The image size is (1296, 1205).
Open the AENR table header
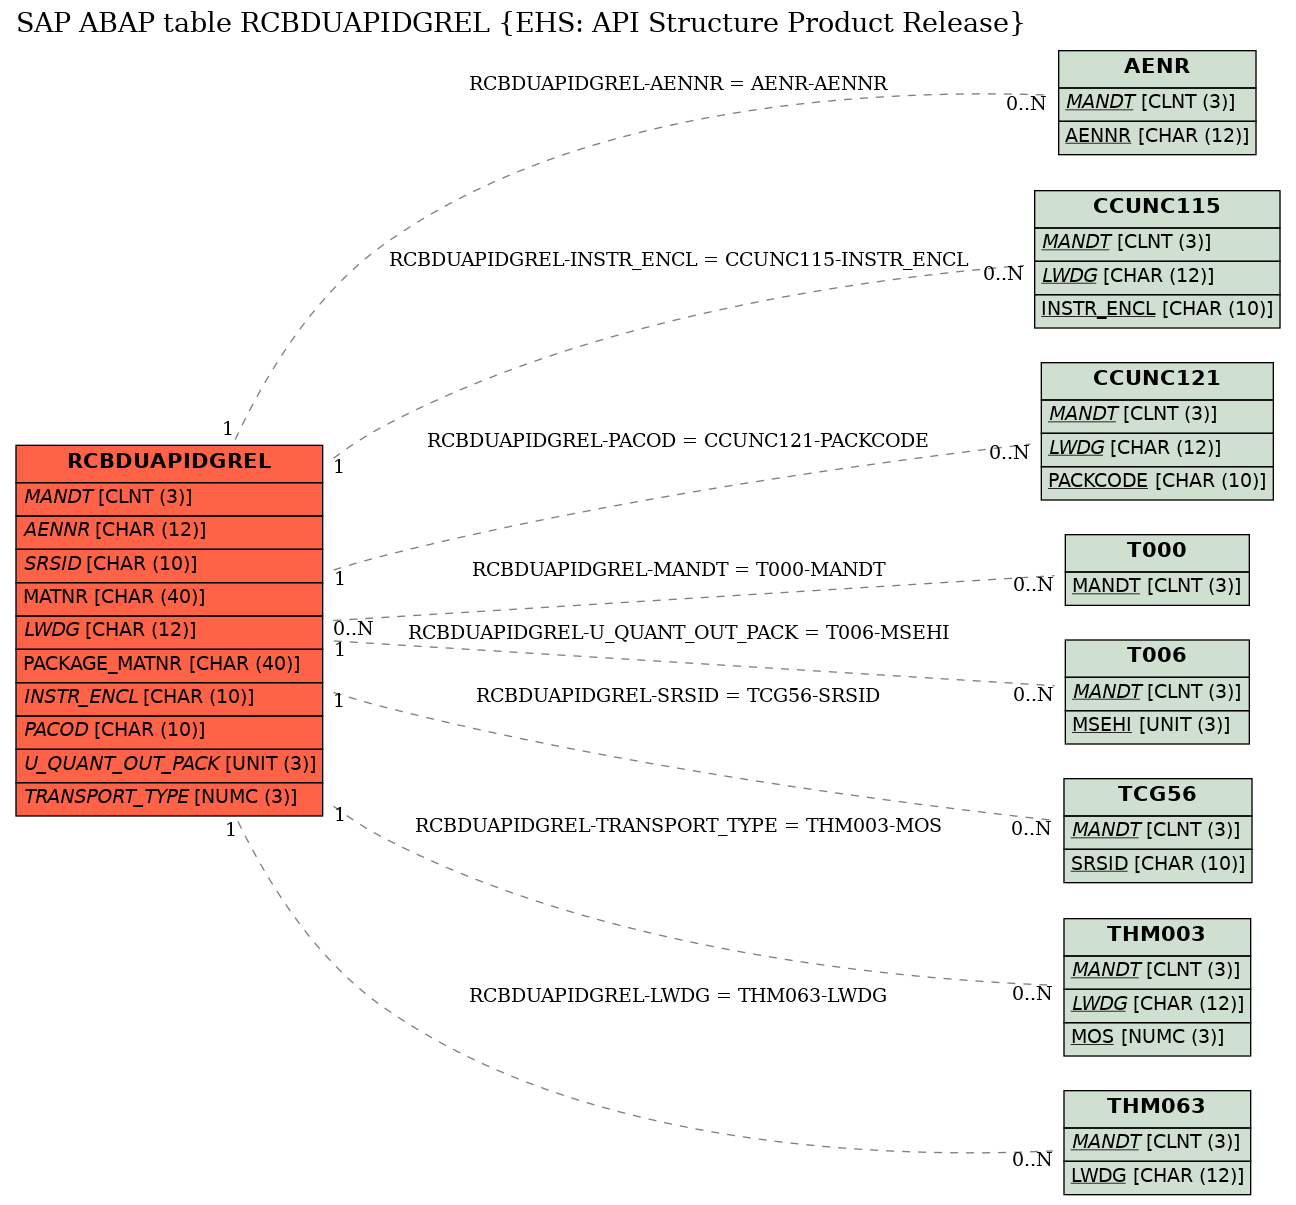[x=1157, y=68]
